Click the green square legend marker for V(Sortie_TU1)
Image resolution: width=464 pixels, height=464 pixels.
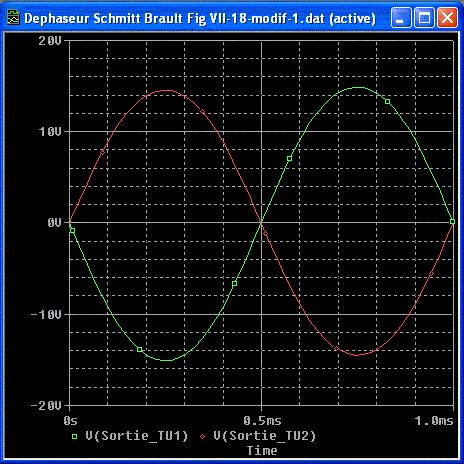point(75,436)
